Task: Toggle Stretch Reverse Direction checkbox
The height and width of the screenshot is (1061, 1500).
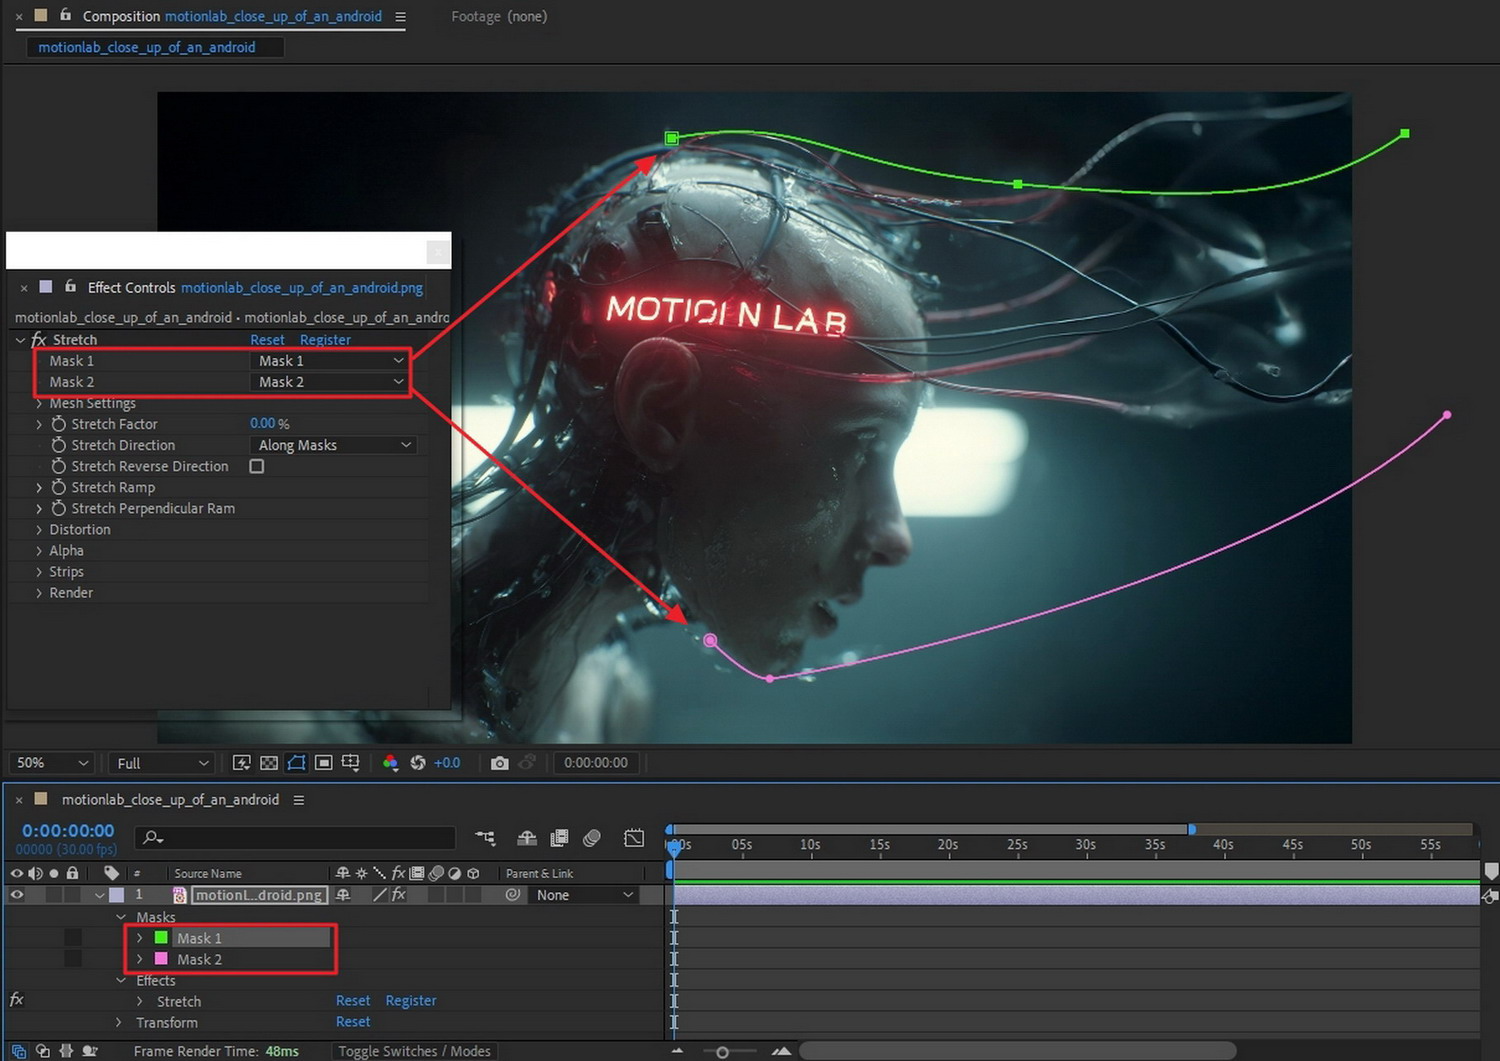Action: tap(257, 466)
